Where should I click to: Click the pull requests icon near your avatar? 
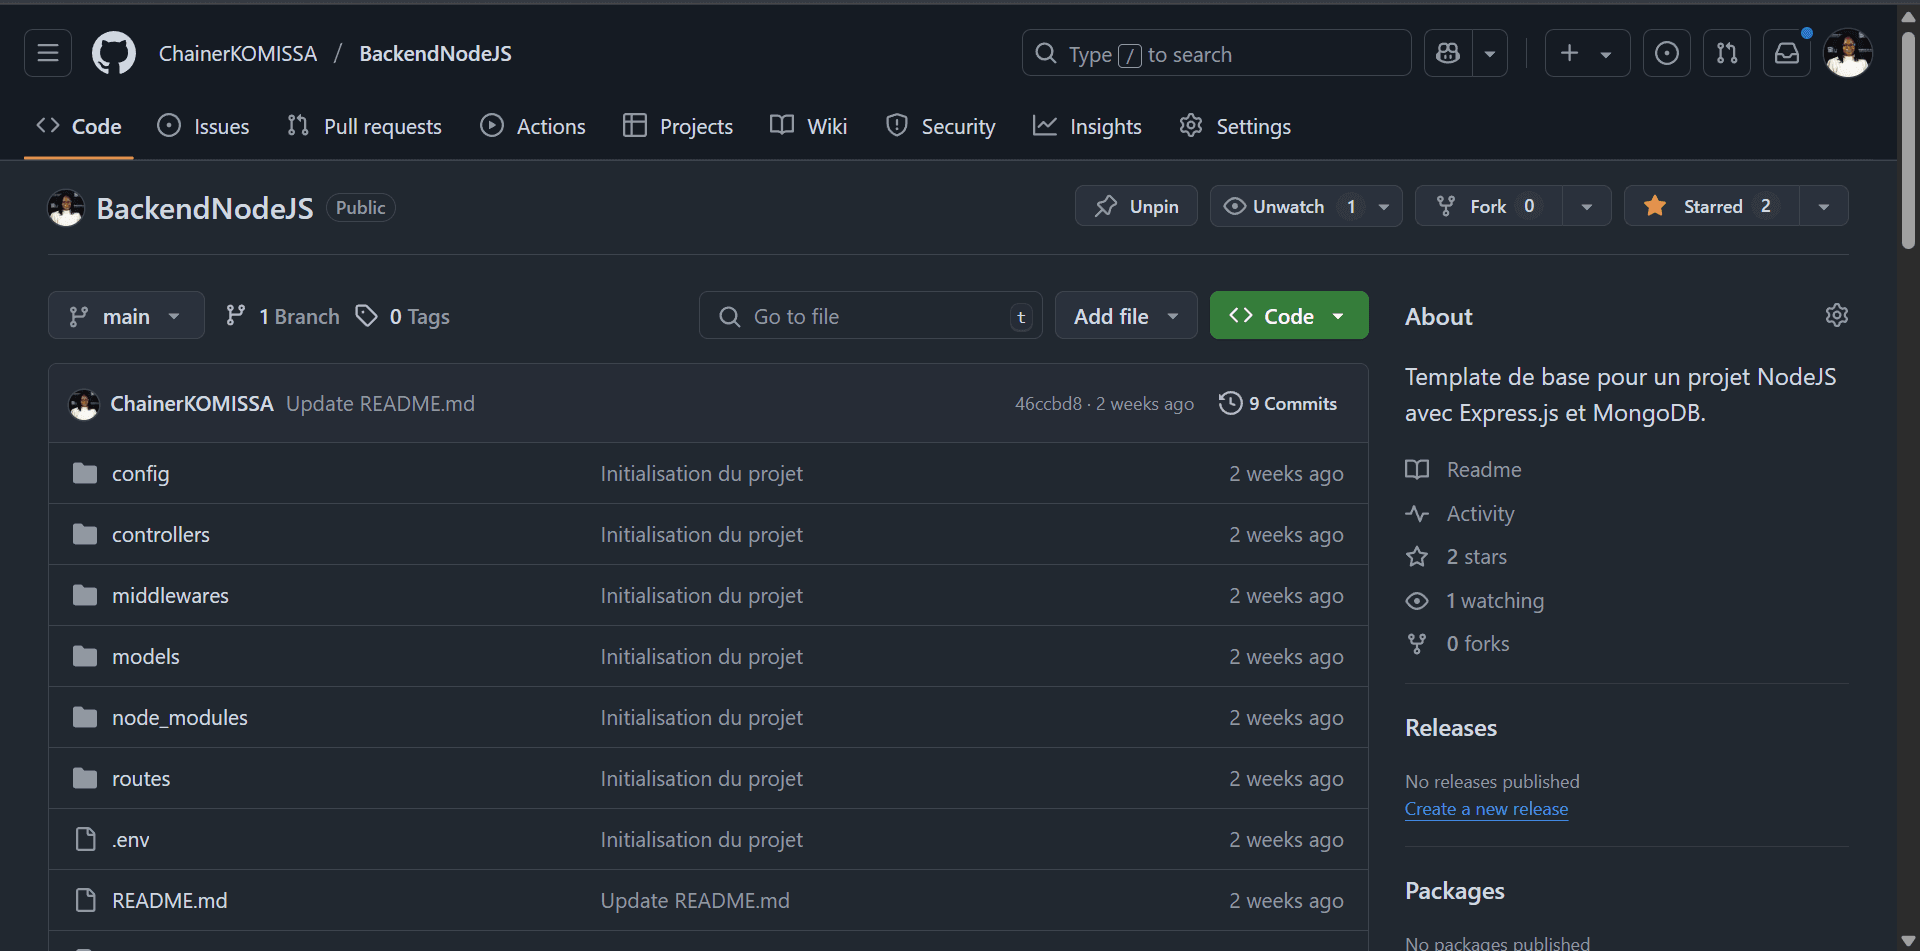pyautogui.click(x=1727, y=53)
